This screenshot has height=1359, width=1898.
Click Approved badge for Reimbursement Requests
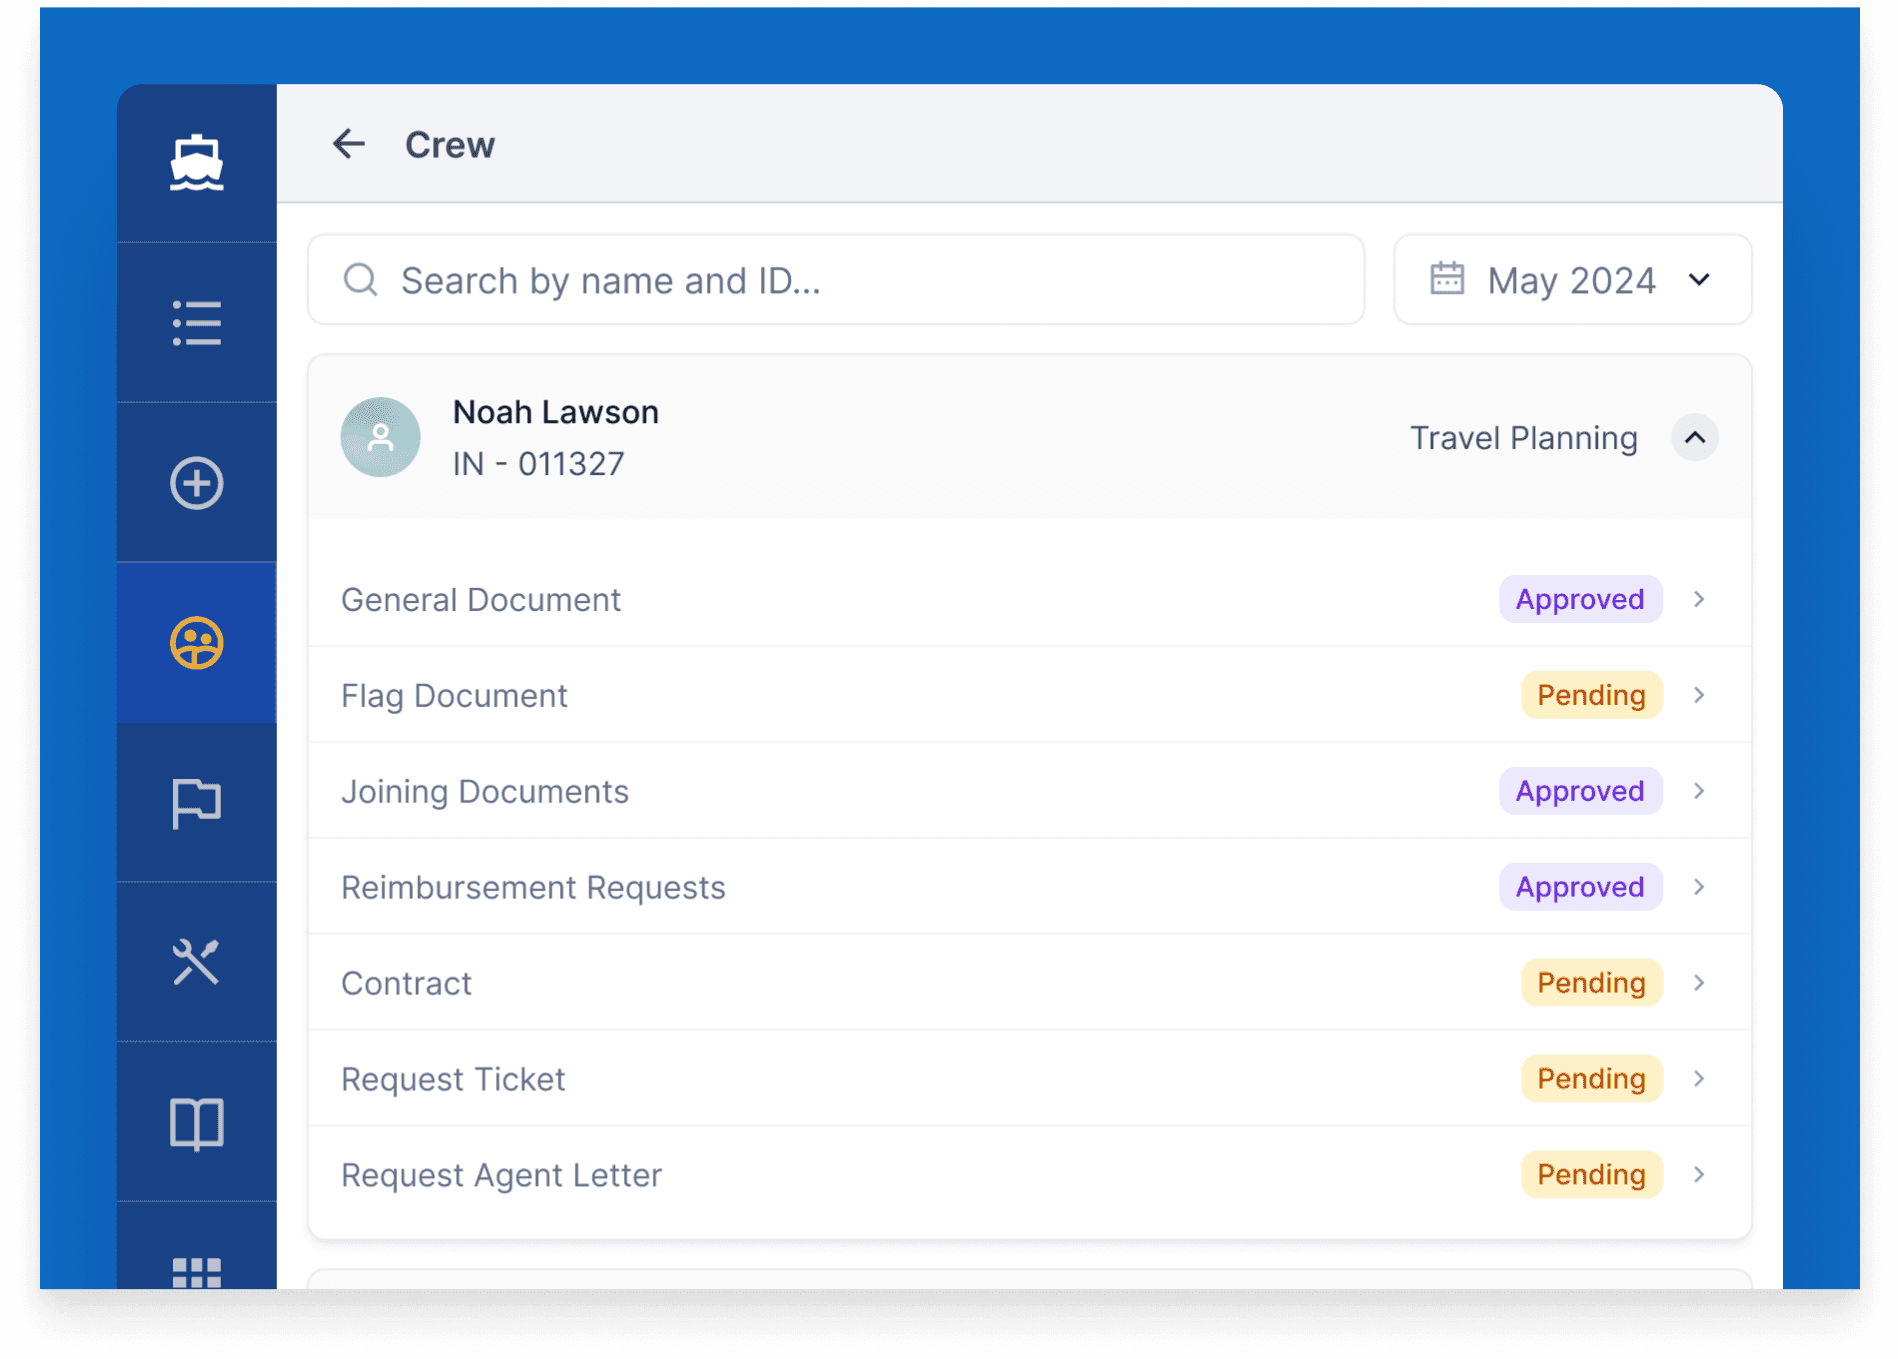[x=1579, y=887]
